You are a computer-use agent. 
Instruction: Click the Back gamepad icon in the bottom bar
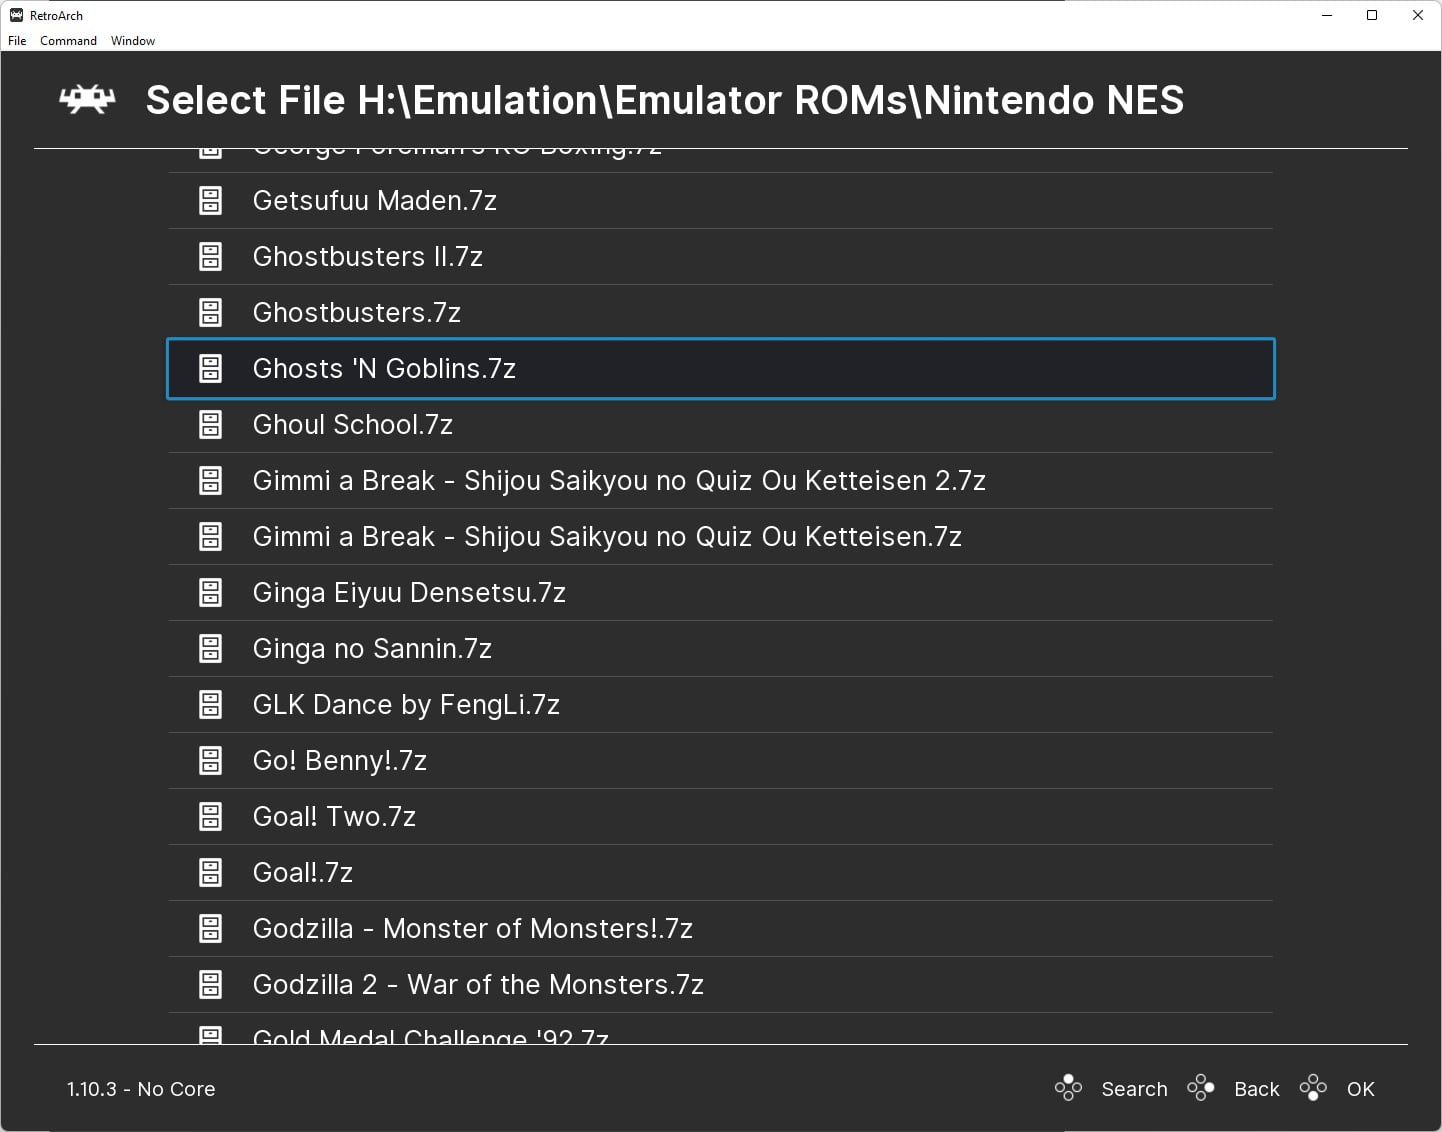1201,1087
